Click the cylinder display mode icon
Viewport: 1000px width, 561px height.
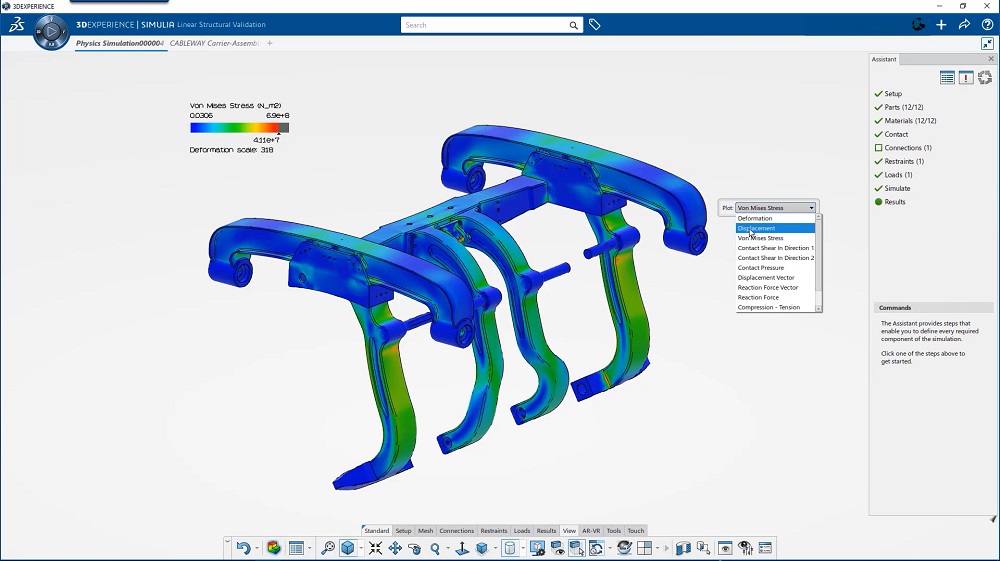pos(510,548)
